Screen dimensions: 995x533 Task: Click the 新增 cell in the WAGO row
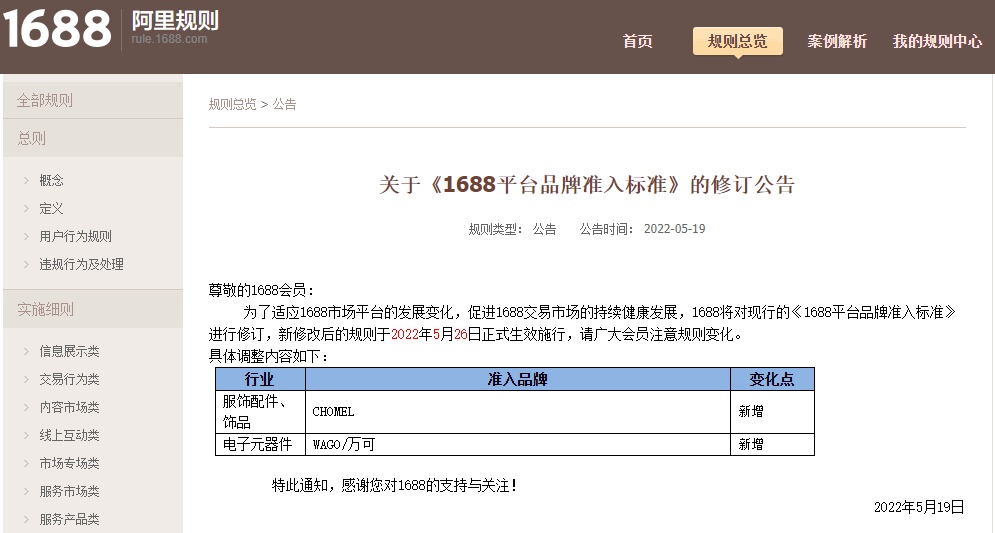(772, 445)
